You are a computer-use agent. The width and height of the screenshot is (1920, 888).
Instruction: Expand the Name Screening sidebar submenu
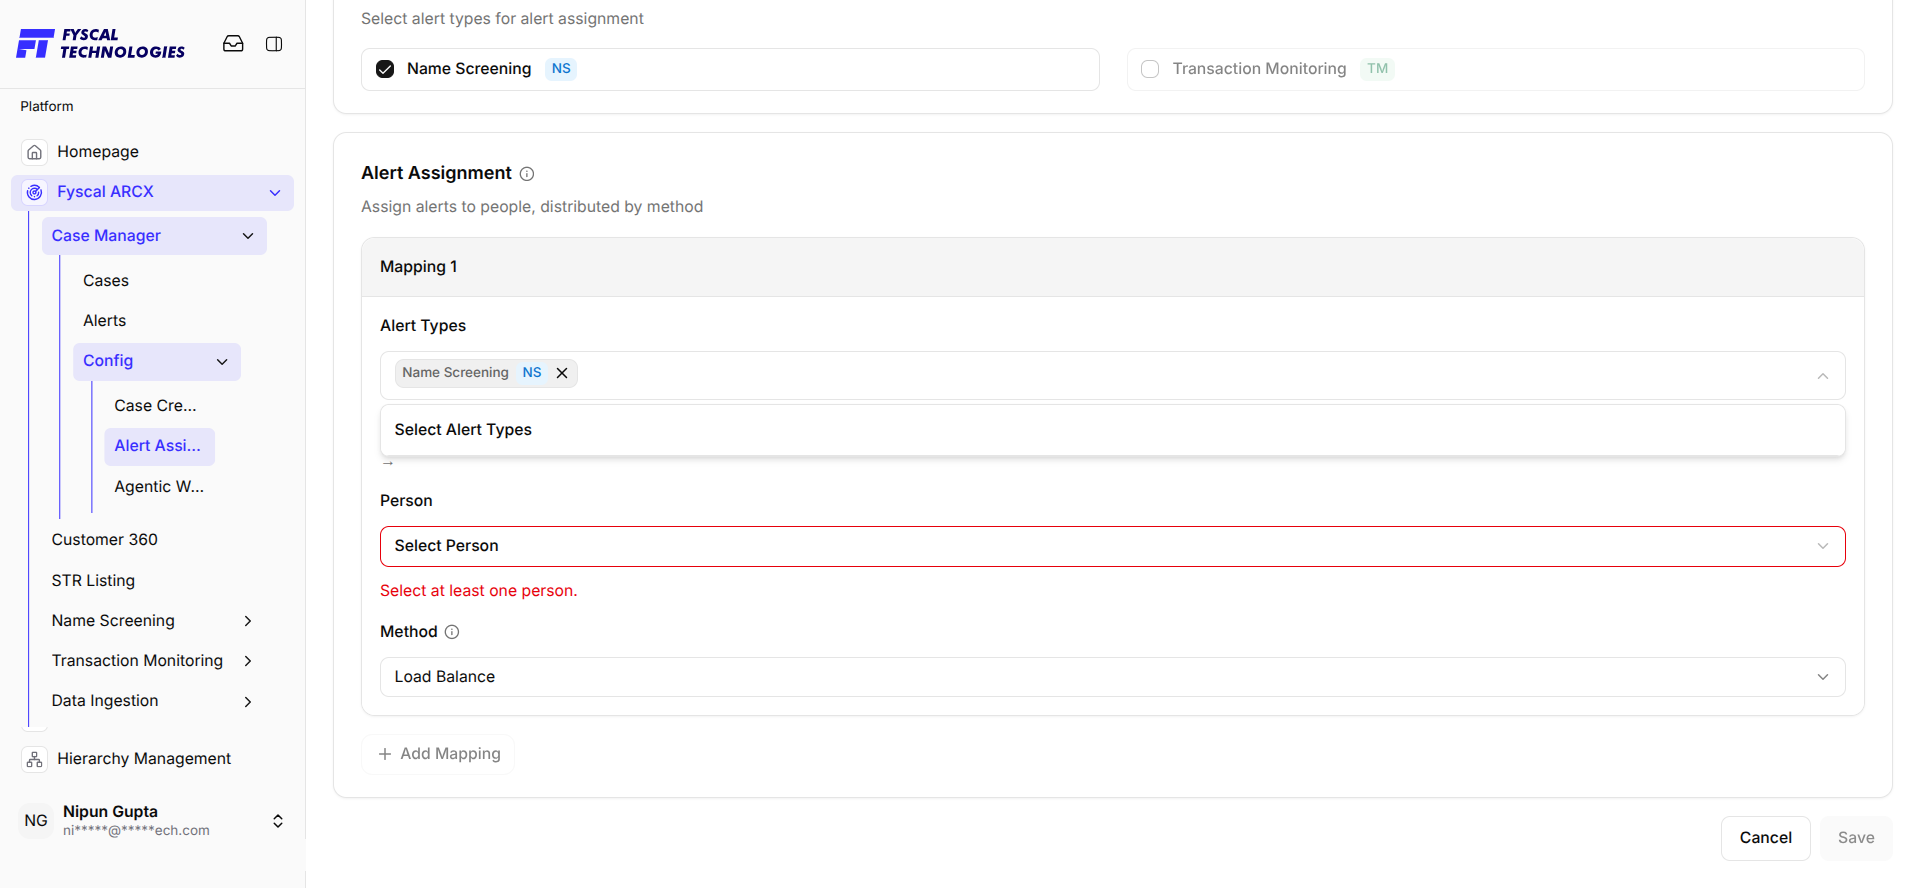[x=248, y=621]
